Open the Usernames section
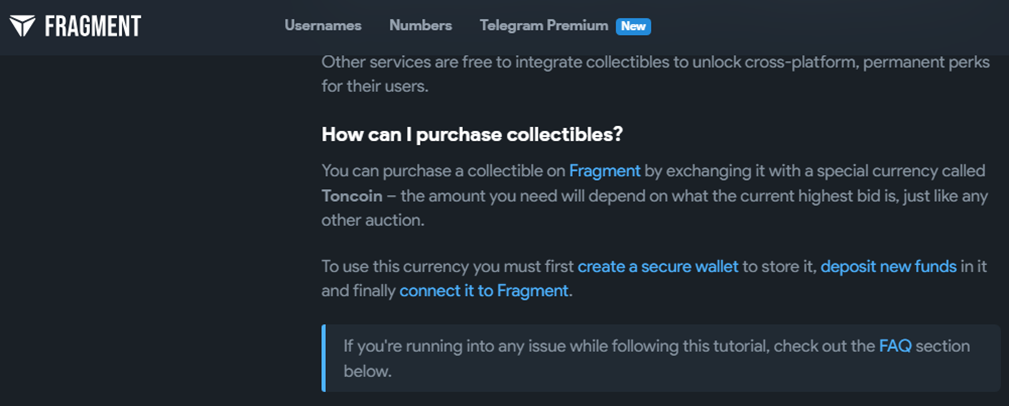The image size is (1009, 406). click(x=323, y=26)
